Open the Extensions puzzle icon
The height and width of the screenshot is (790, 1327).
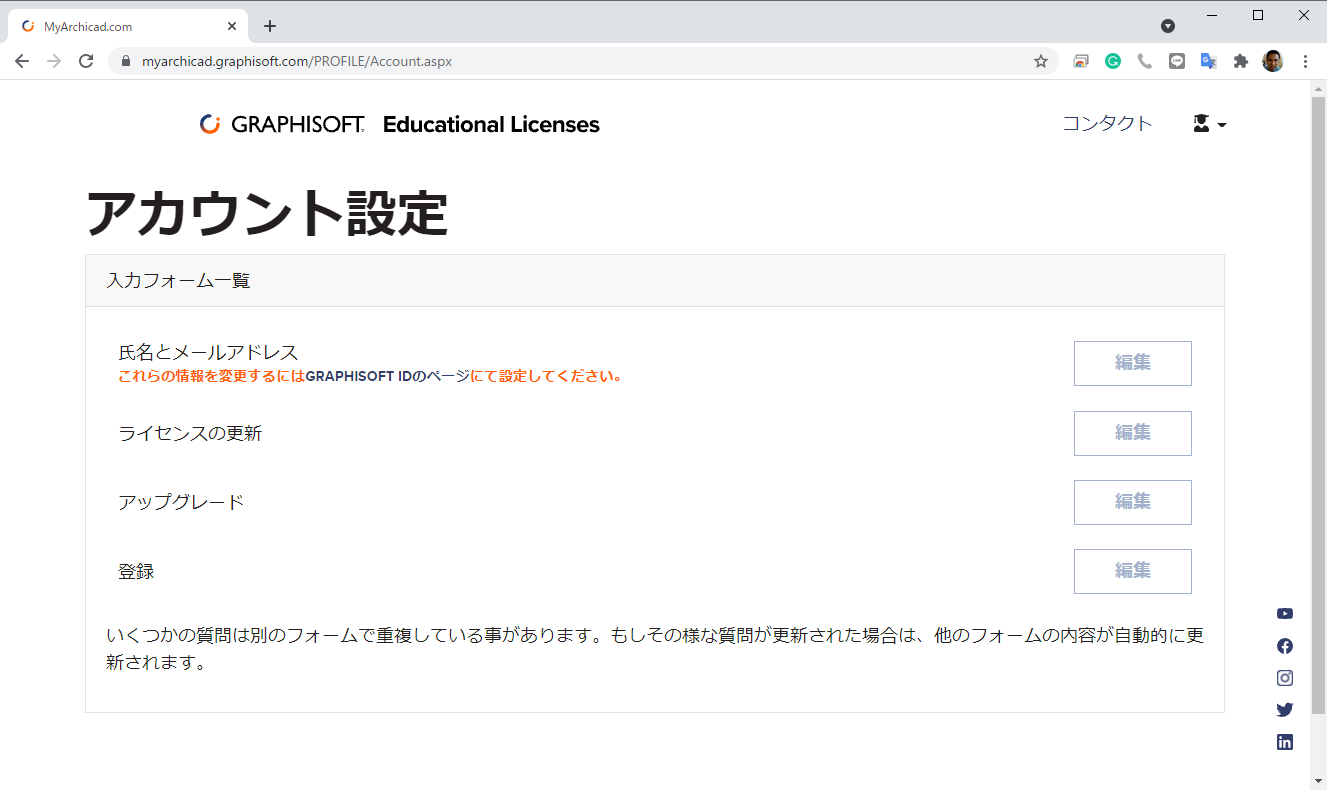1241,61
